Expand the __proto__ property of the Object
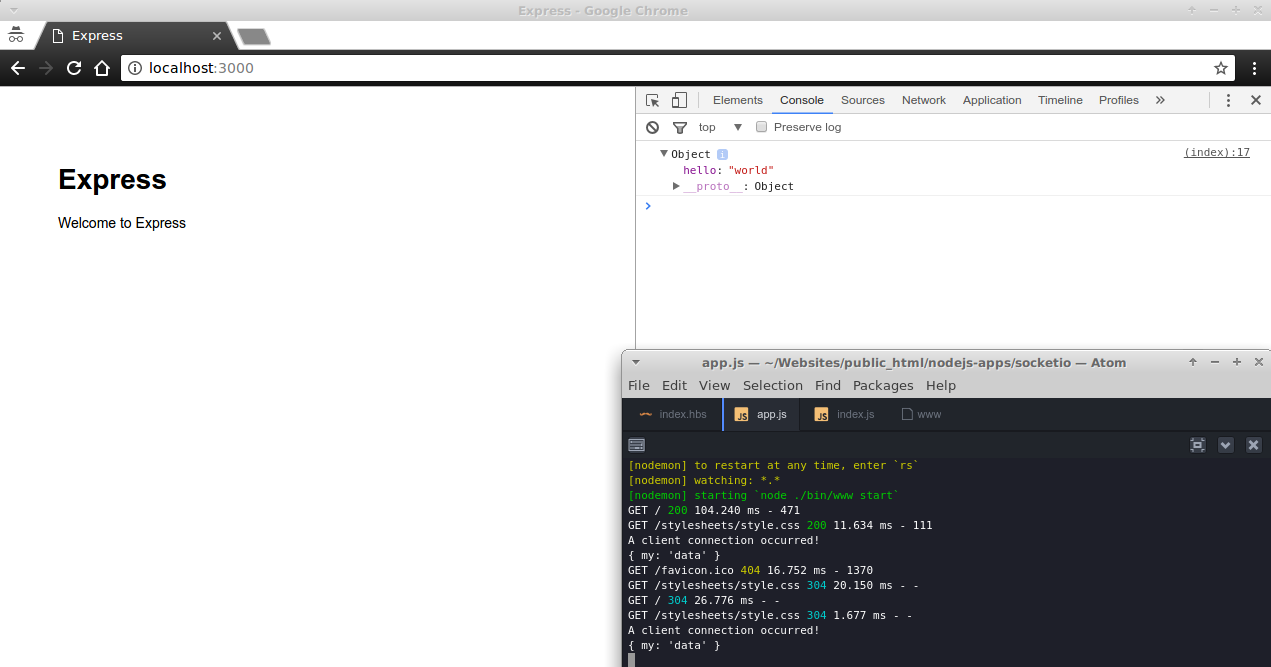The image size is (1271, 667). click(676, 186)
